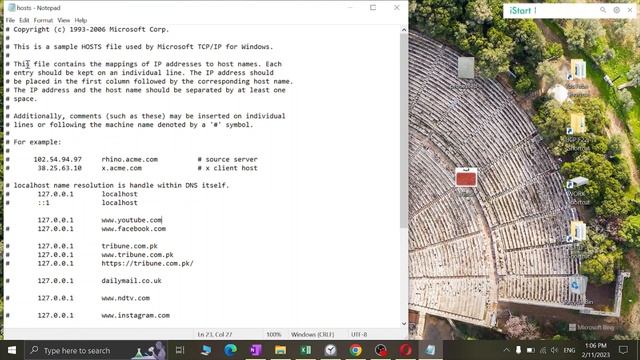Open the clock app on the taskbar
Screen dimensions: 640x360
tap(331, 350)
